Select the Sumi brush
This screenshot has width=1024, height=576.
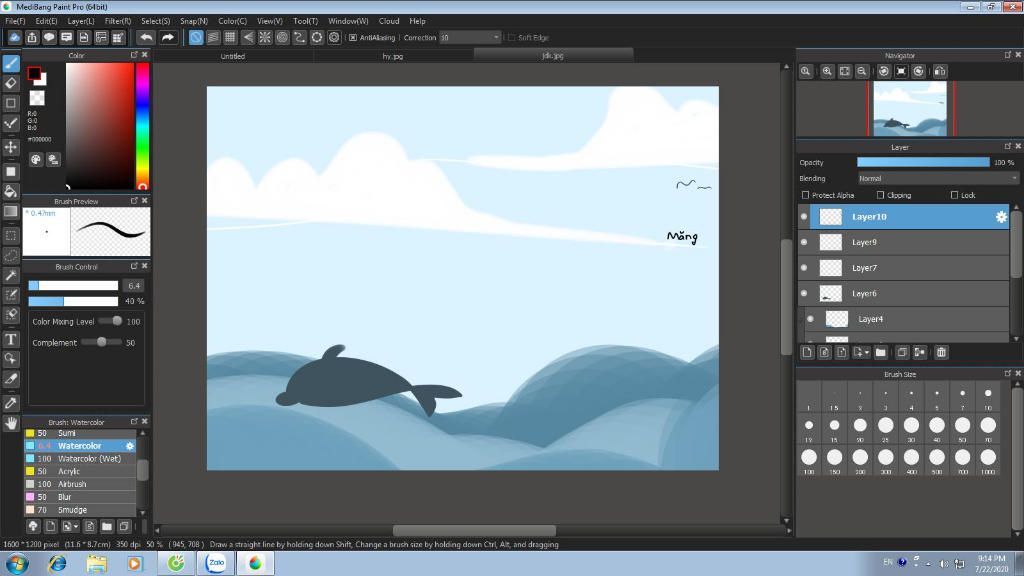point(80,433)
